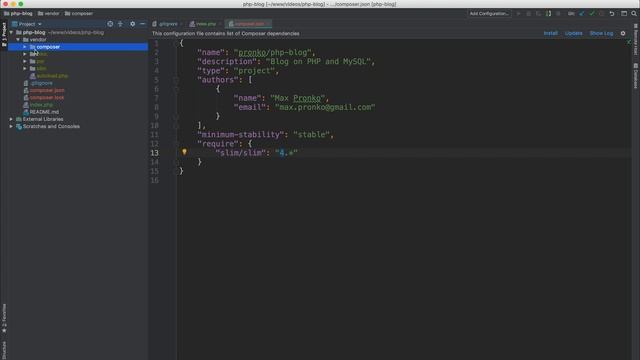Open Project panel gear settings
This screenshot has height=360, width=640.
click(x=132, y=24)
